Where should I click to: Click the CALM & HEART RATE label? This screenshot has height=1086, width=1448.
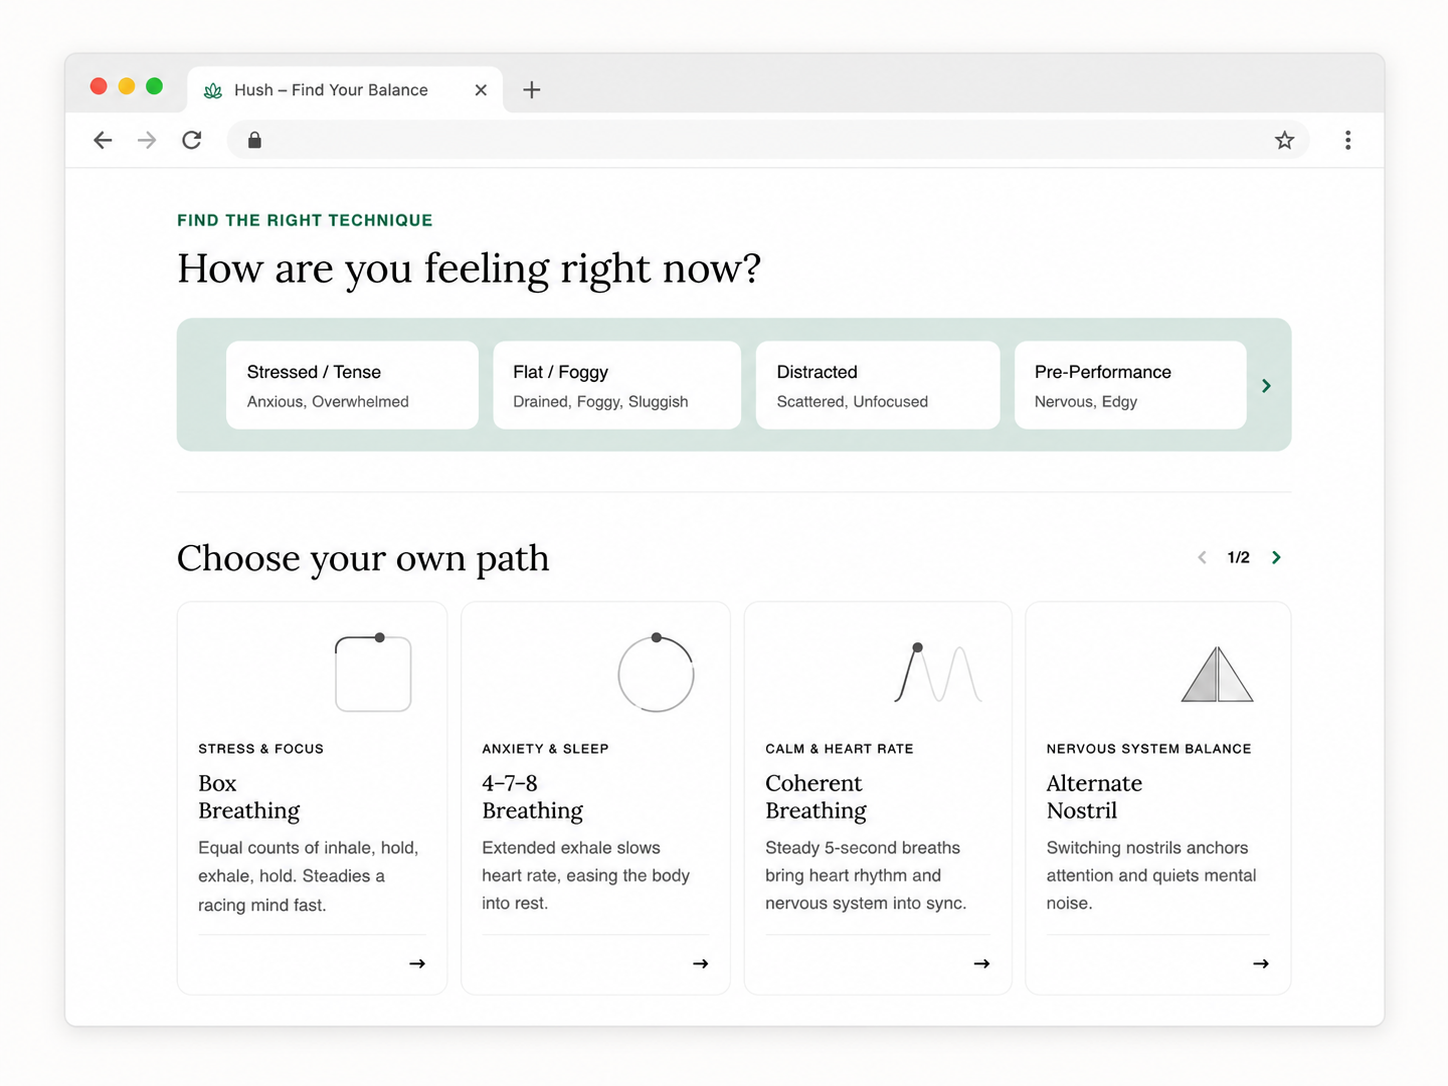[x=839, y=749]
